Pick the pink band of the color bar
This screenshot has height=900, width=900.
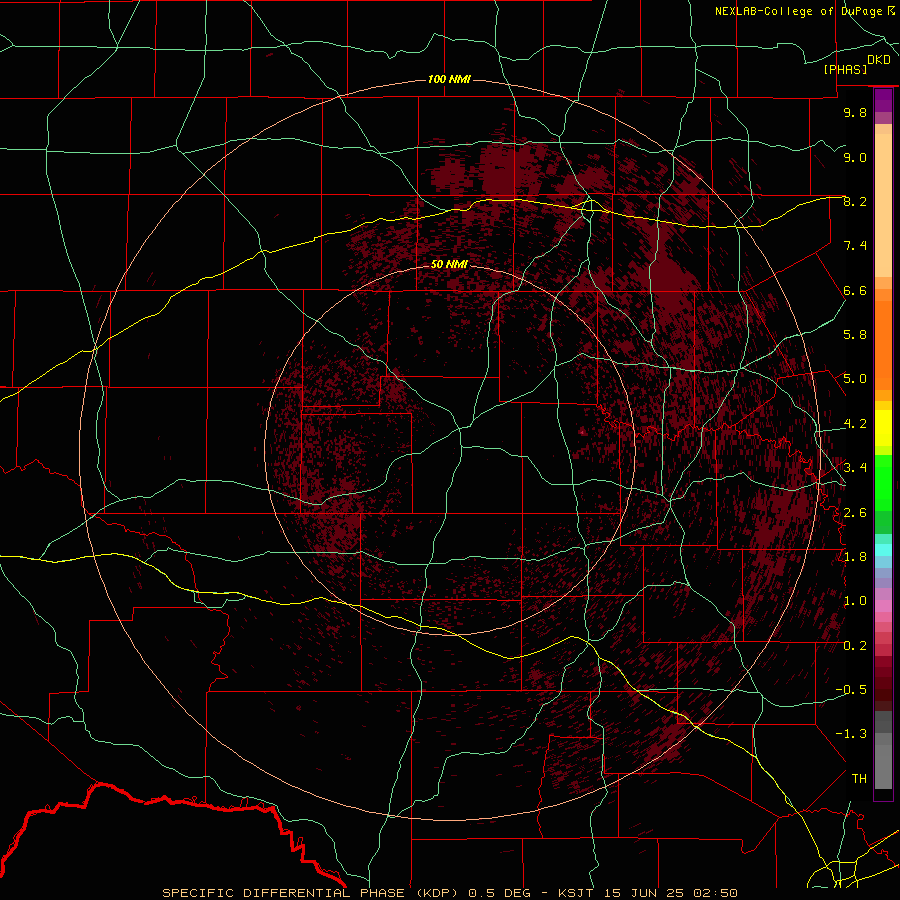[883, 606]
